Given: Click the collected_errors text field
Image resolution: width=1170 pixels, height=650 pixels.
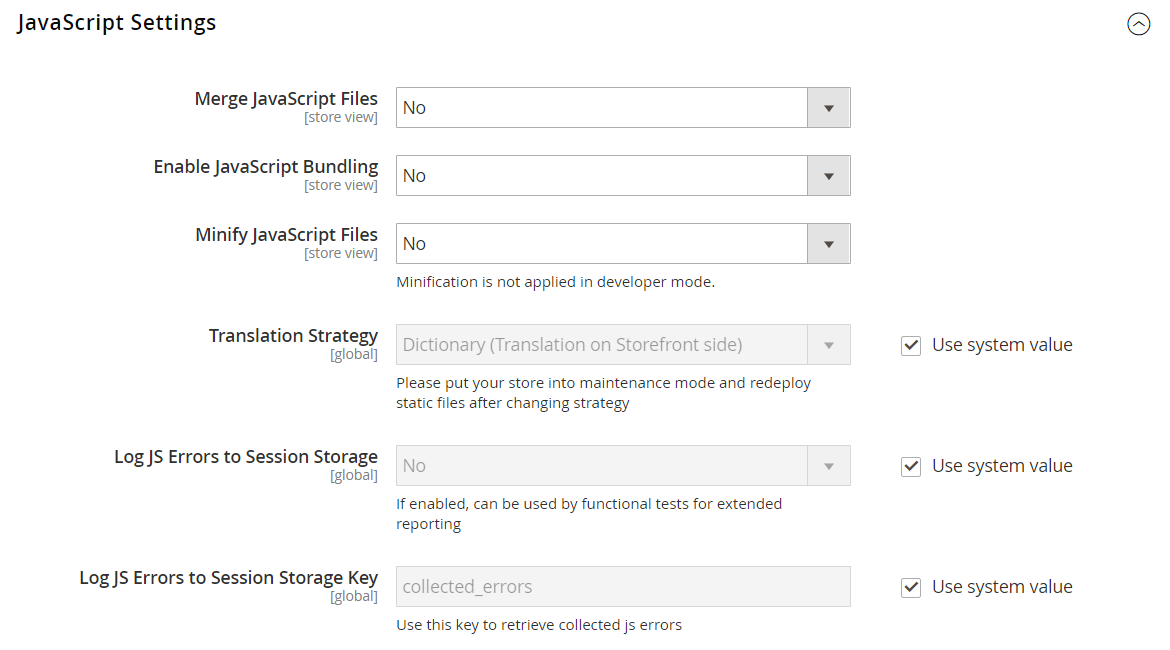Looking at the screenshot, I should point(623,587).
